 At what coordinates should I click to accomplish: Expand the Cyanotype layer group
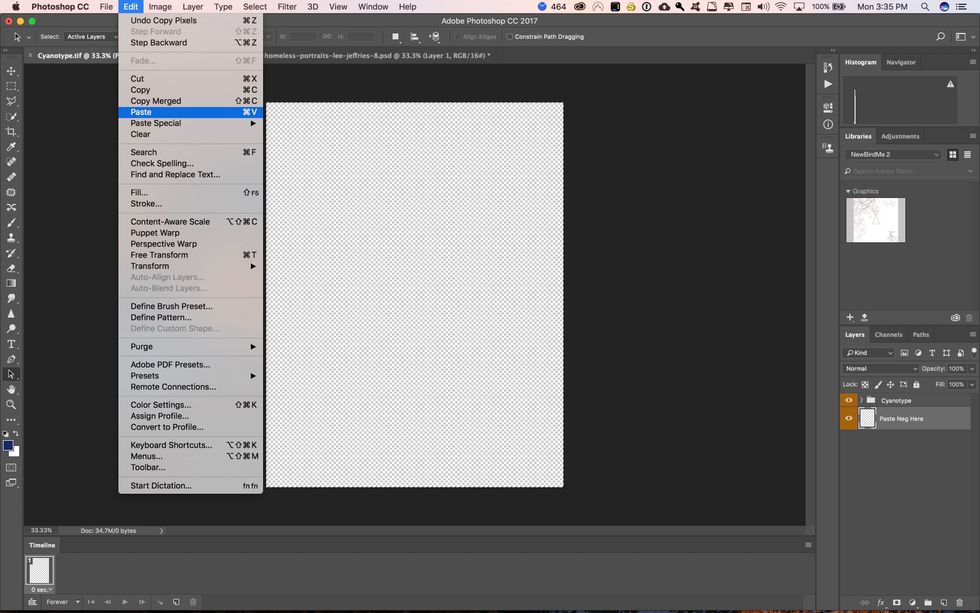861,400
